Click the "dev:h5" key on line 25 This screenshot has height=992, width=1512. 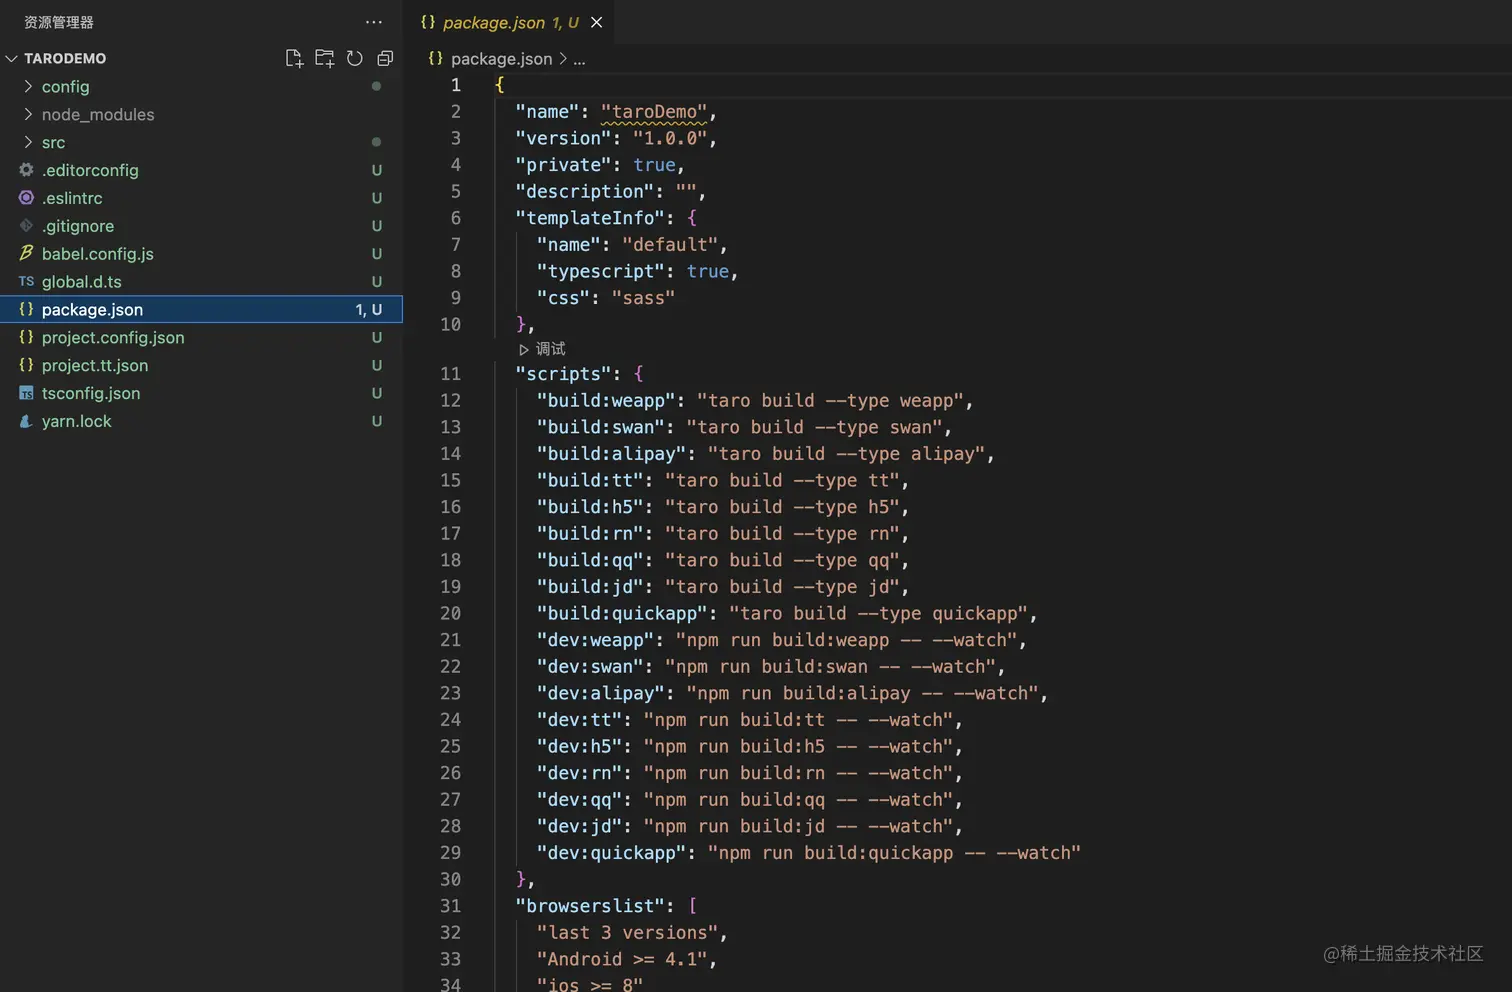point(579,747)
